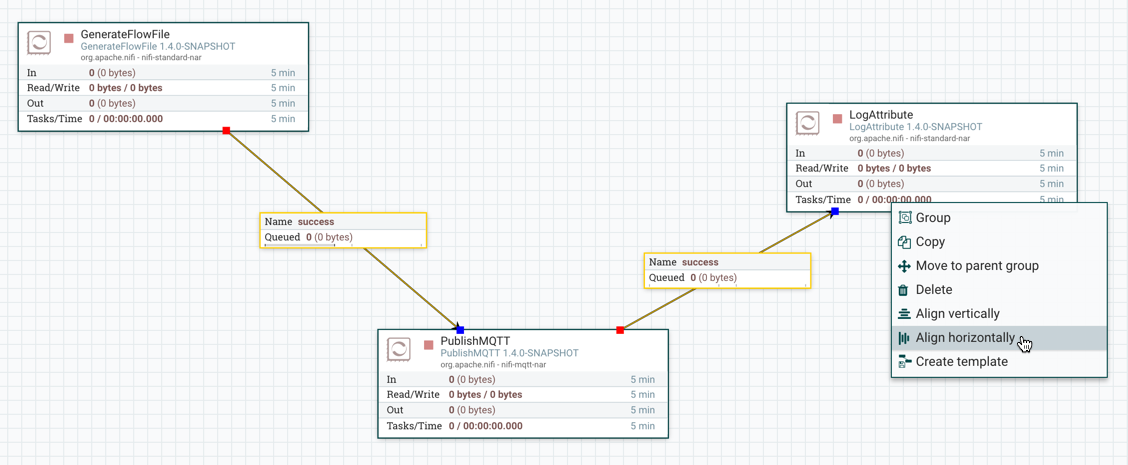
Task: Click the Group icon in context menu
Action: pos(904,218)
